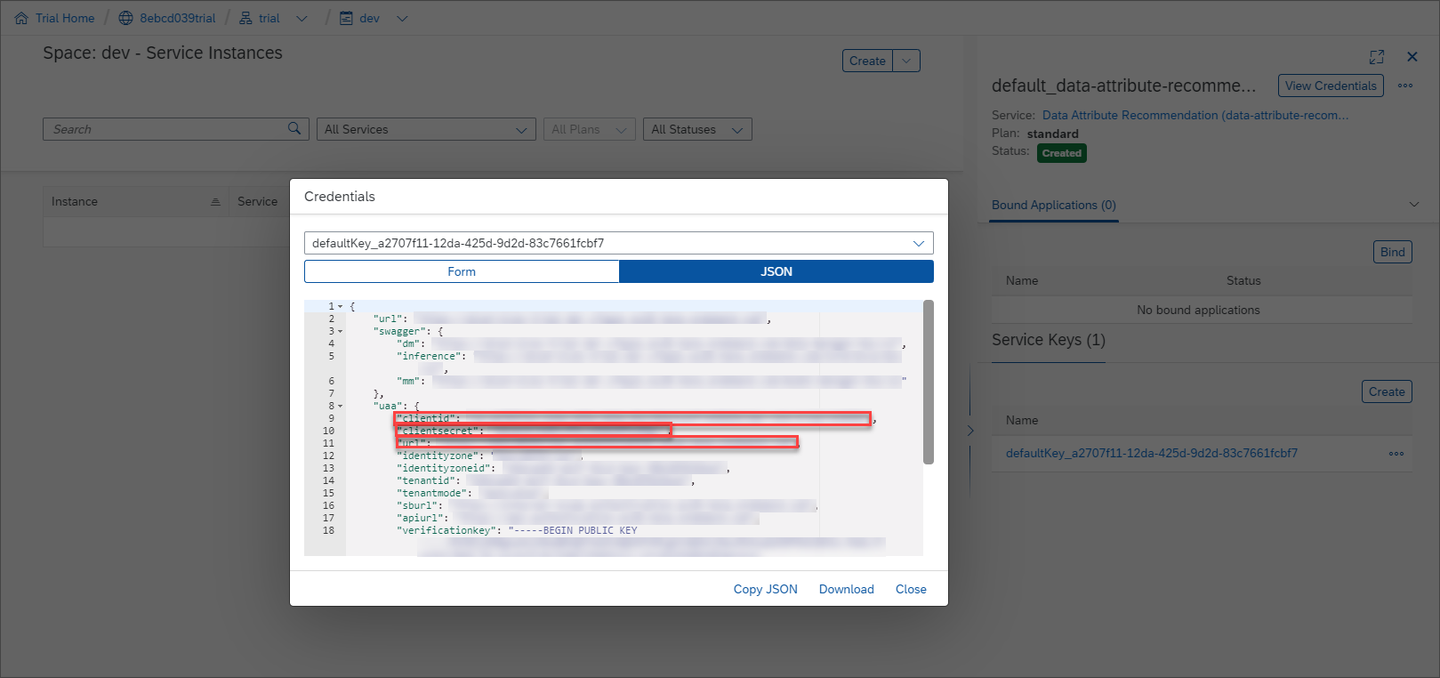This screenshot has height=678, width=1440.
Task: Click the main Create instance button
Action: coord(867,61)
